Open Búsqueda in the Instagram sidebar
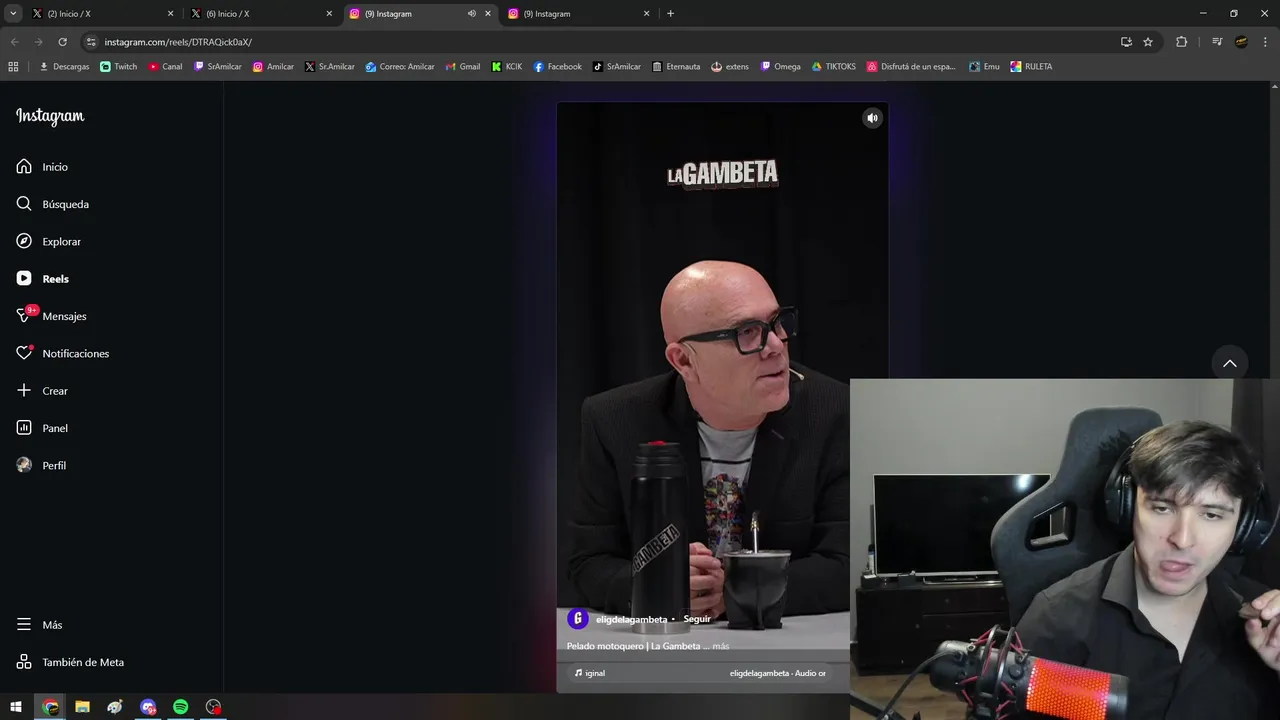 (x=52, y=204)
